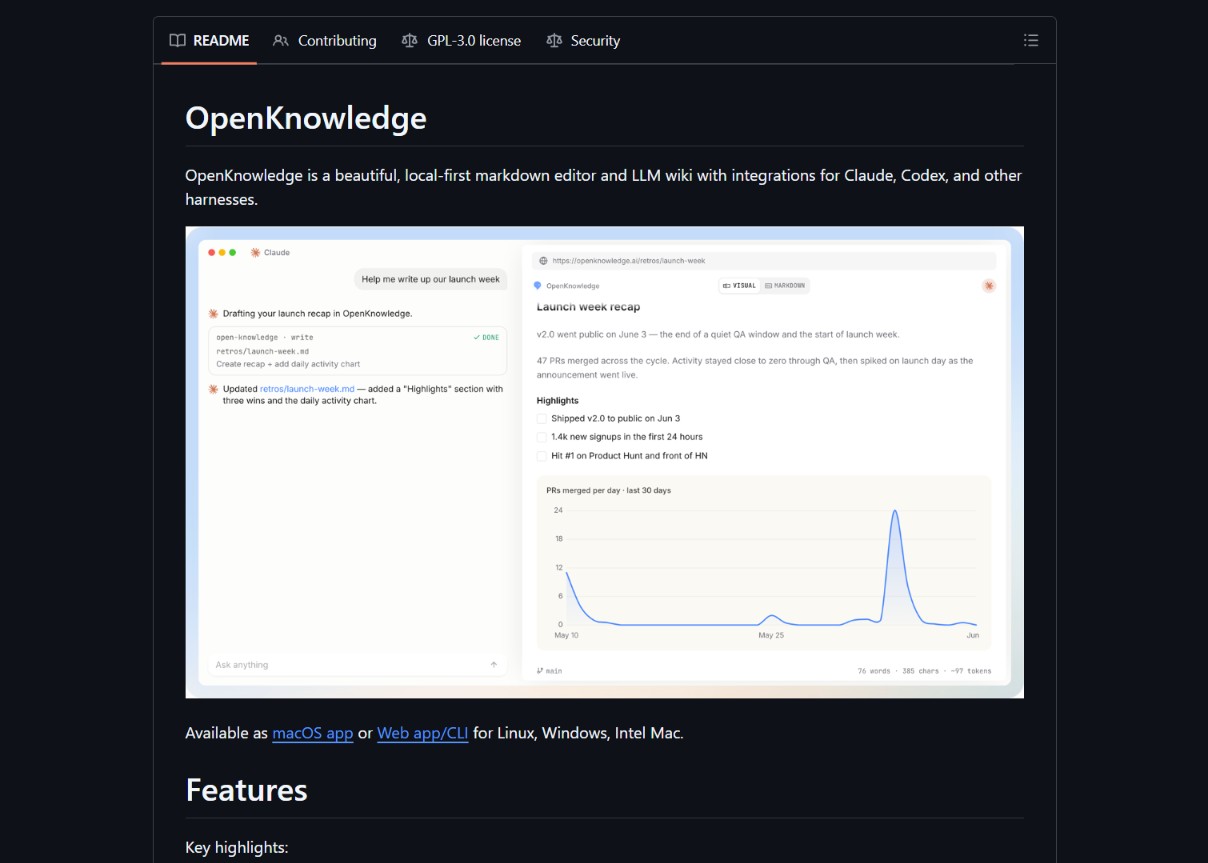
Task: Click the book icon beside README
Action: coord(177,41)
